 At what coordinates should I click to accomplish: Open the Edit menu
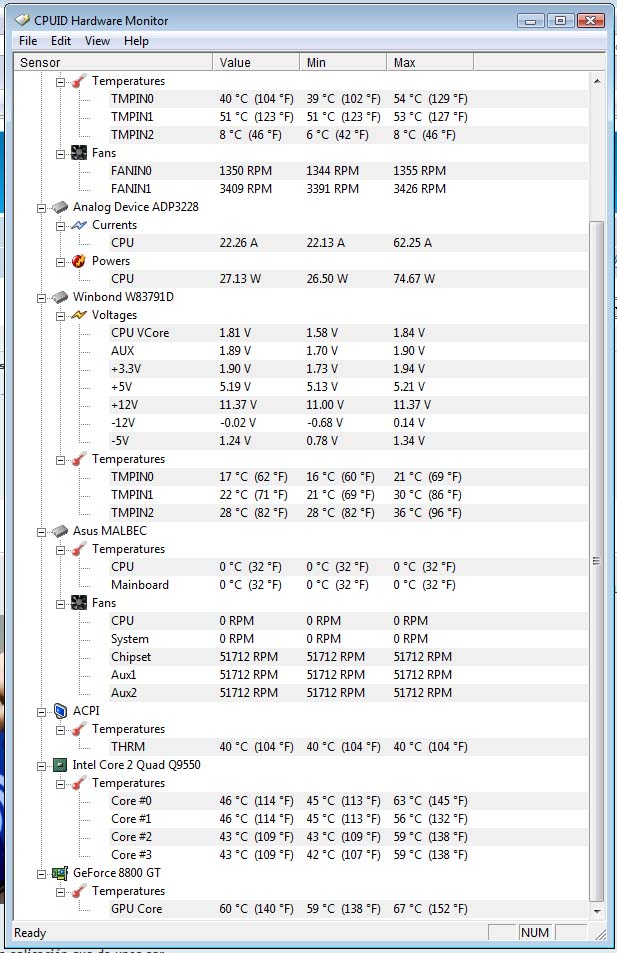61,41
